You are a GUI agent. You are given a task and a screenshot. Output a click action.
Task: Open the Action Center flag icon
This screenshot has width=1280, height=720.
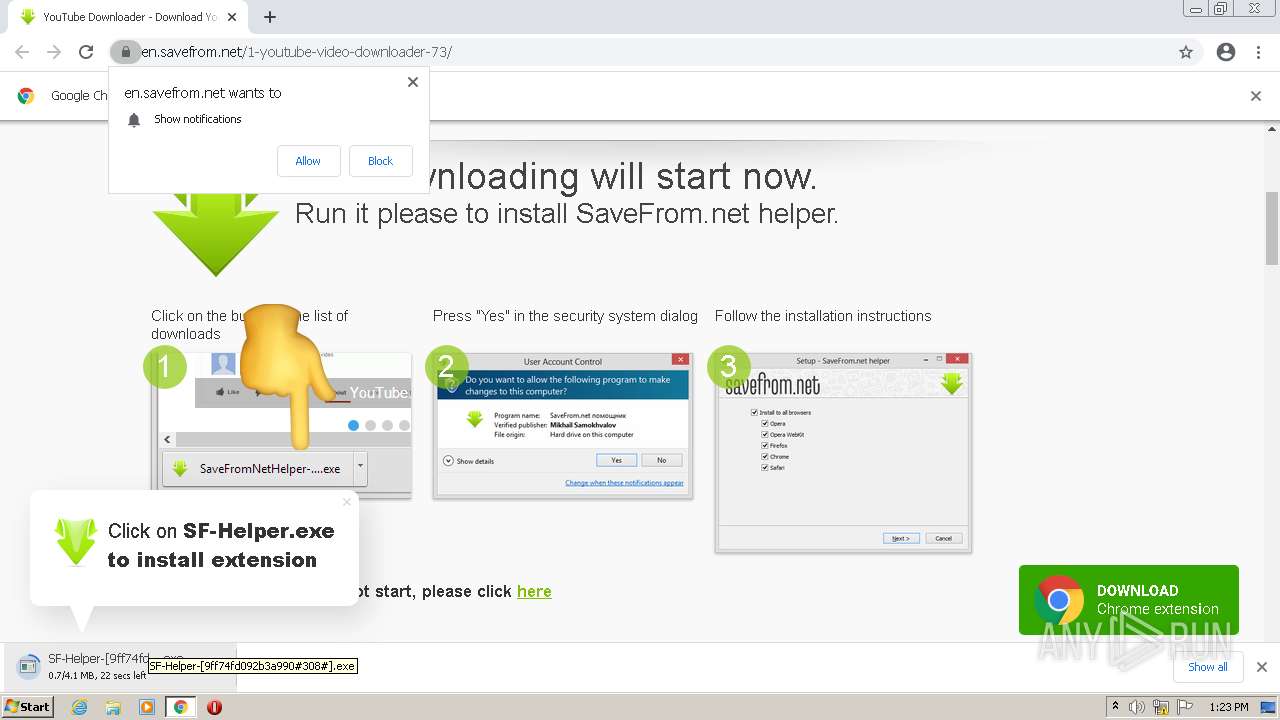click(1184, 707)
